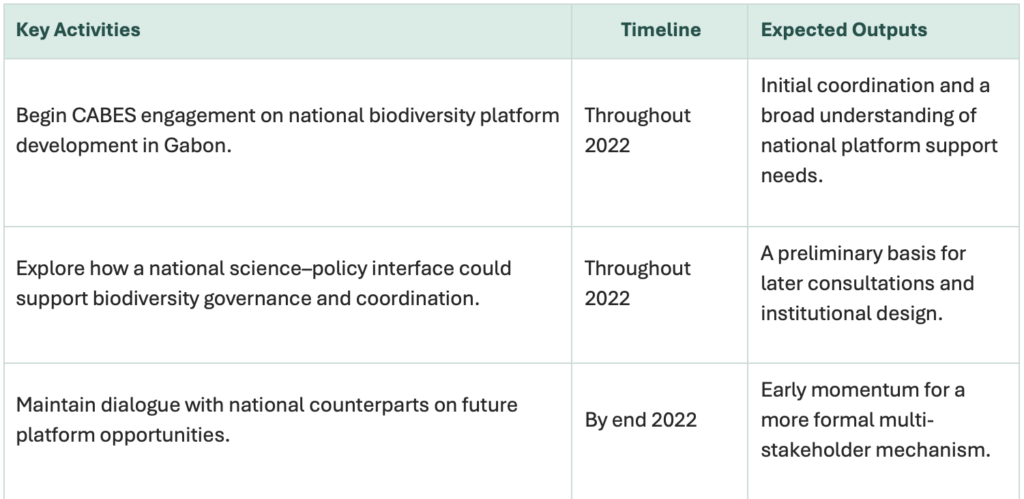This screenshot has width=1024, height=499.
Task: Select the preliminary basis expected output cell
Action: (x=867, y=283)
